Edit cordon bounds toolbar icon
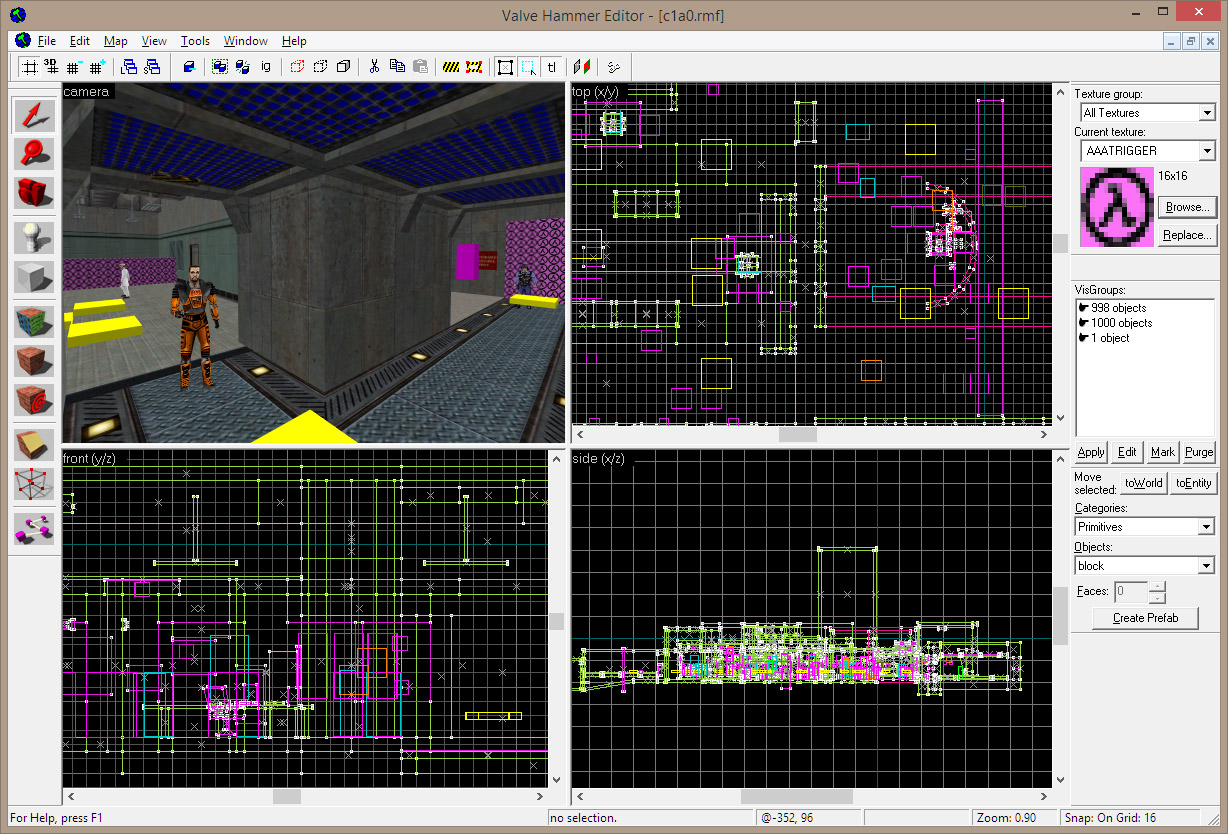The height and width of the screenshot is (834, 1228). click(x=474, y=67)
